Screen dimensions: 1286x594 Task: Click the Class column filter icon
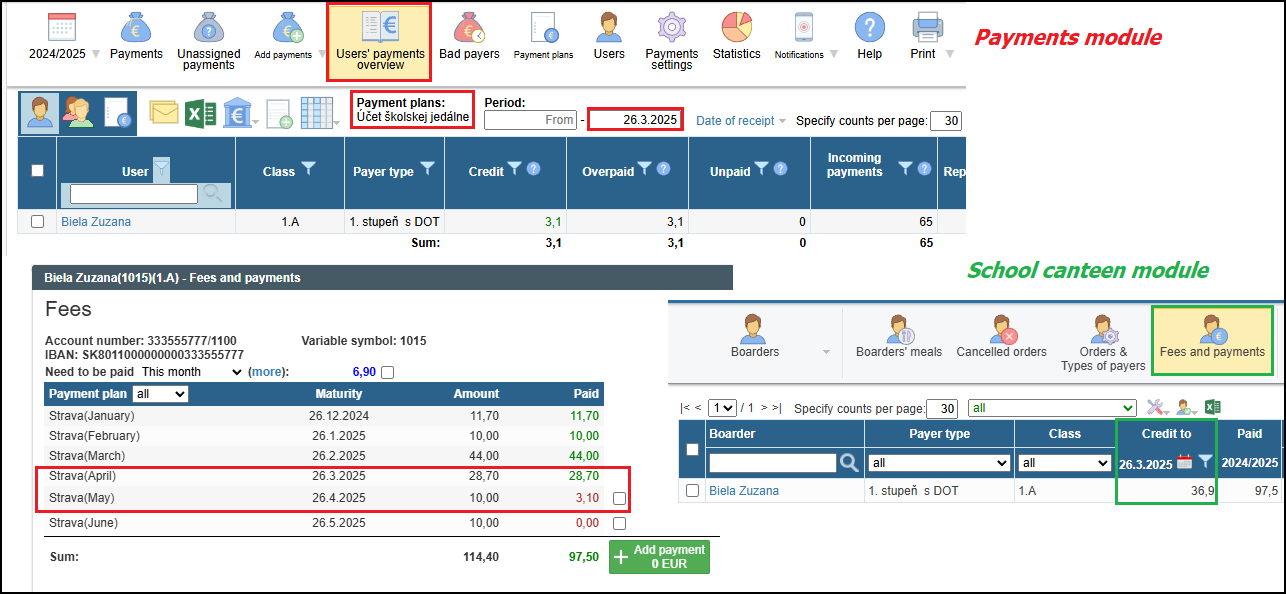(x=308, y=170)
